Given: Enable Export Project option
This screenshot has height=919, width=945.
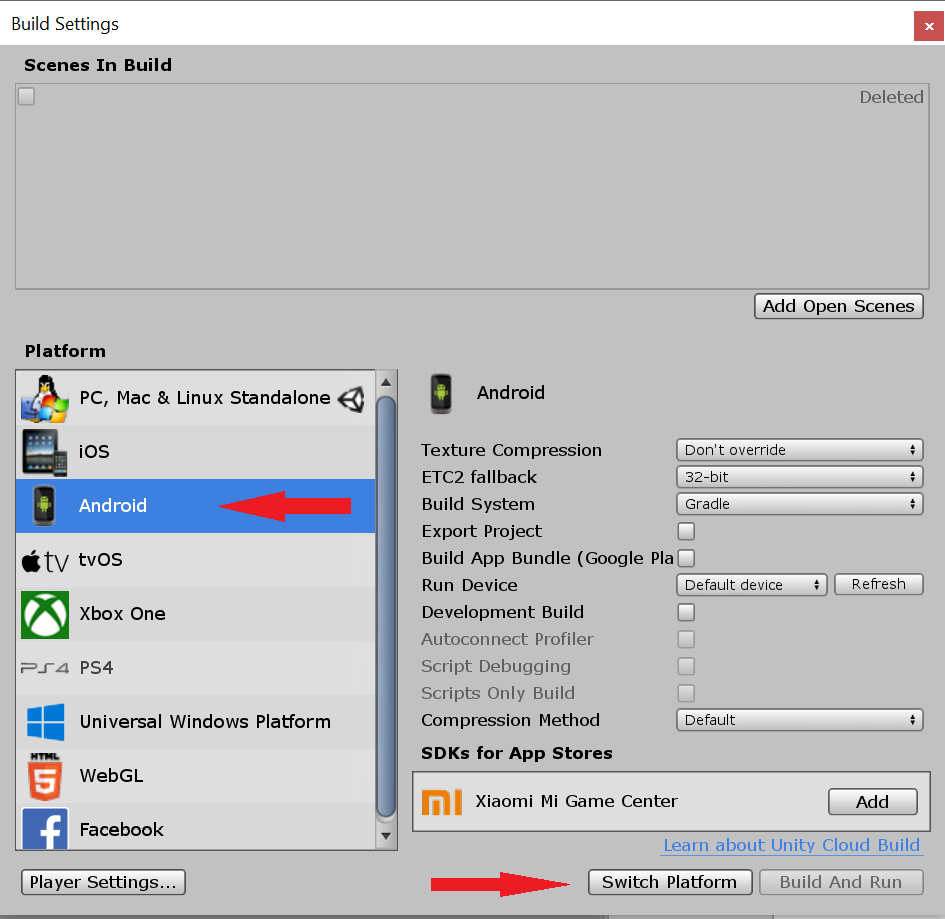Looking at the screenshot, I should point(686,531).
